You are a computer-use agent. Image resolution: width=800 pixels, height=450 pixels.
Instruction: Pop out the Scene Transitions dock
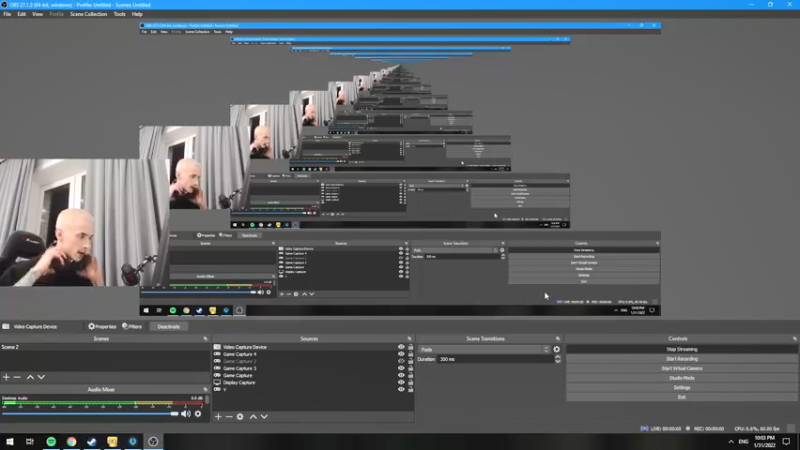(558, 339)
